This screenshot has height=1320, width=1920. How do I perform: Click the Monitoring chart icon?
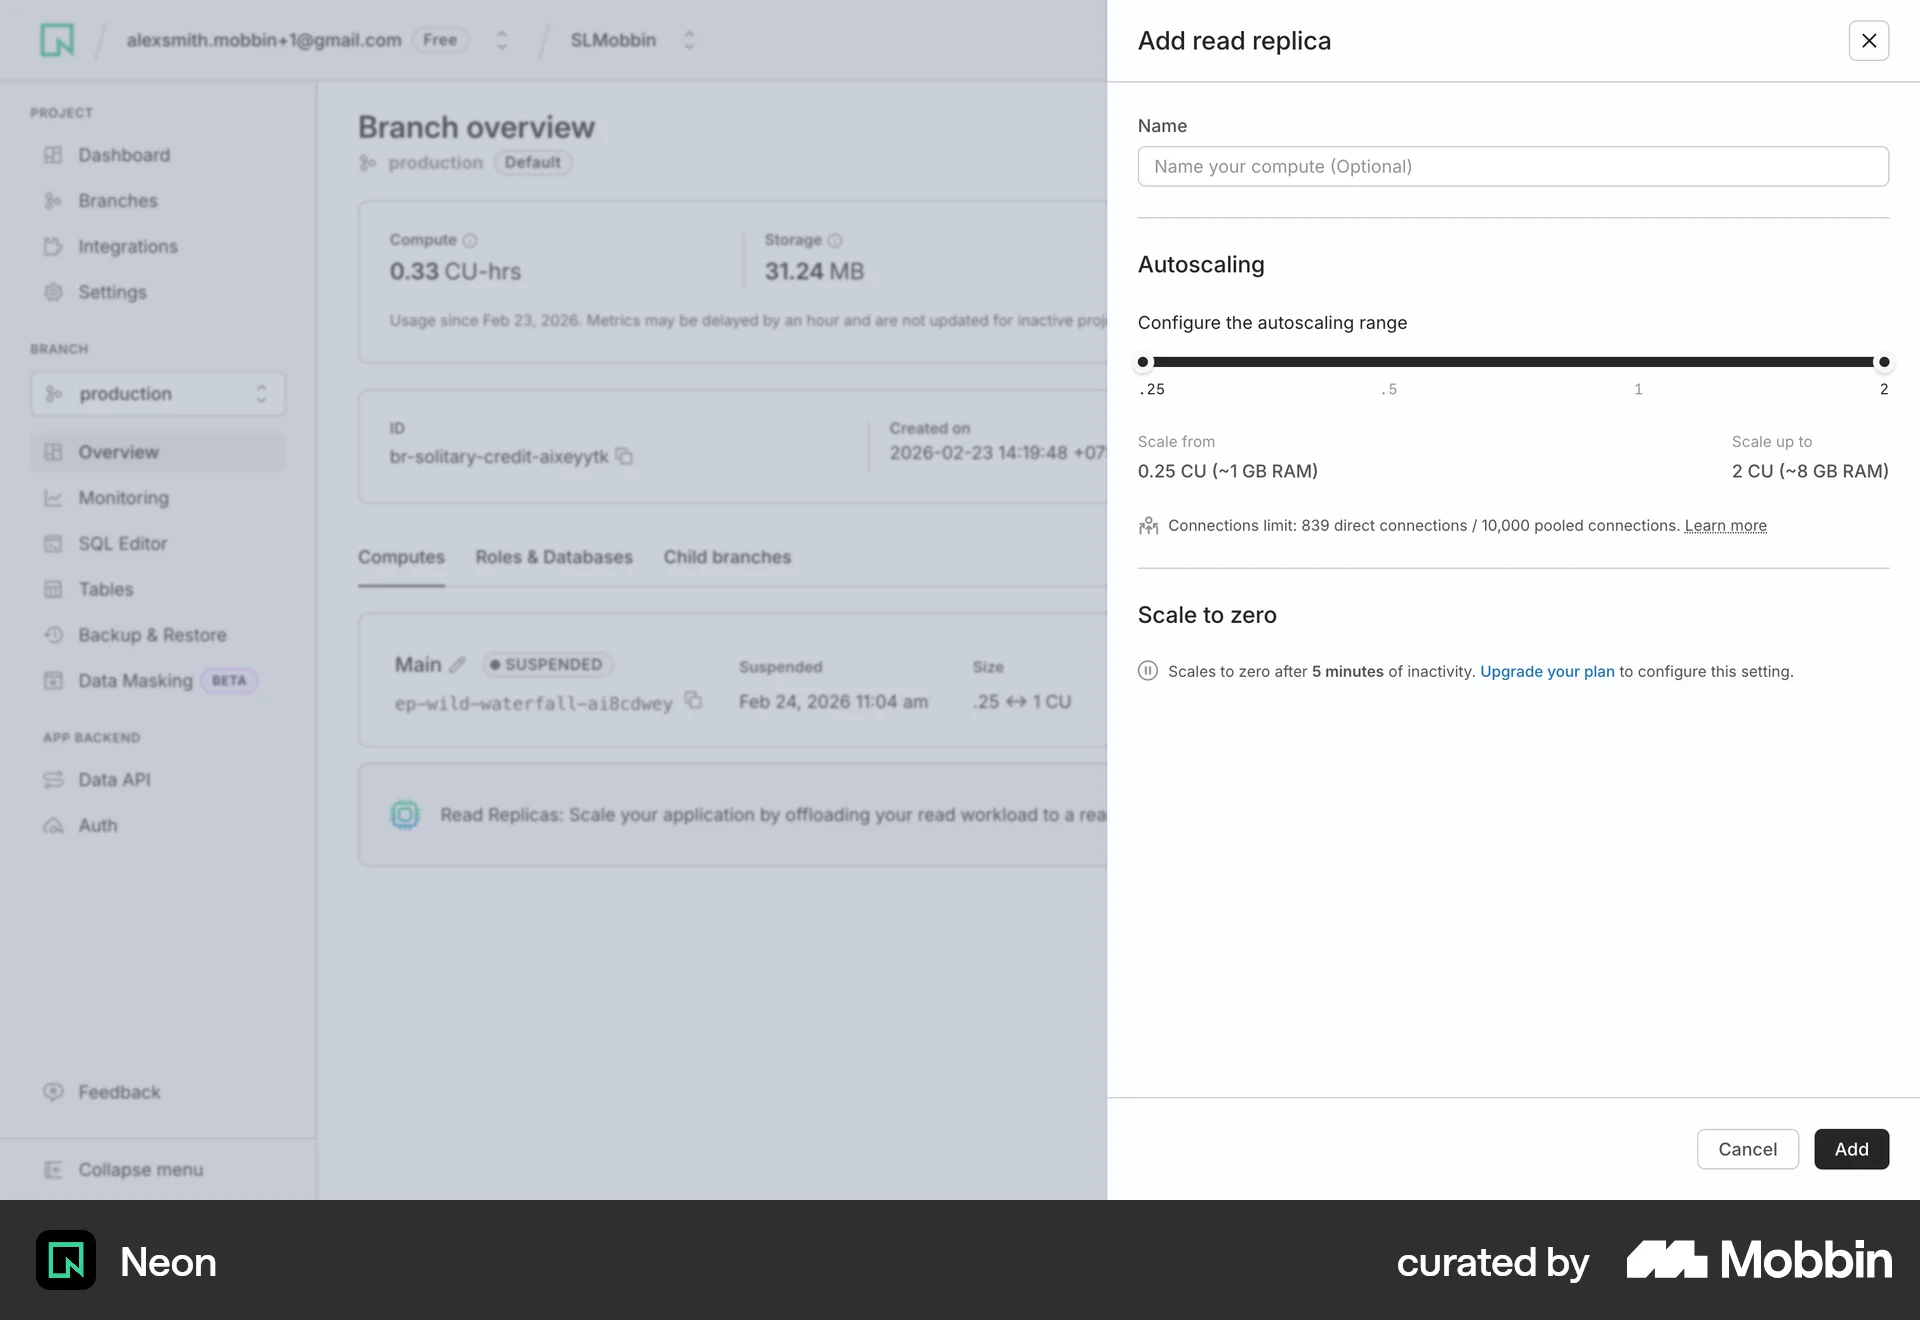click(x=53, y=498)
